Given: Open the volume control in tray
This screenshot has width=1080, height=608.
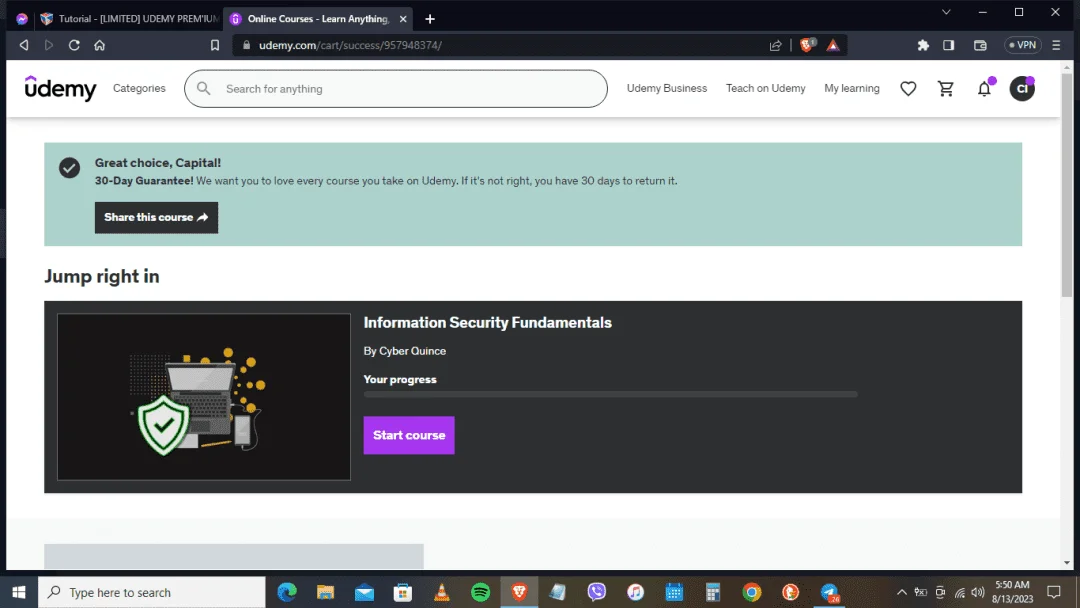Looking at the screenshot, I should click(977, 592).
